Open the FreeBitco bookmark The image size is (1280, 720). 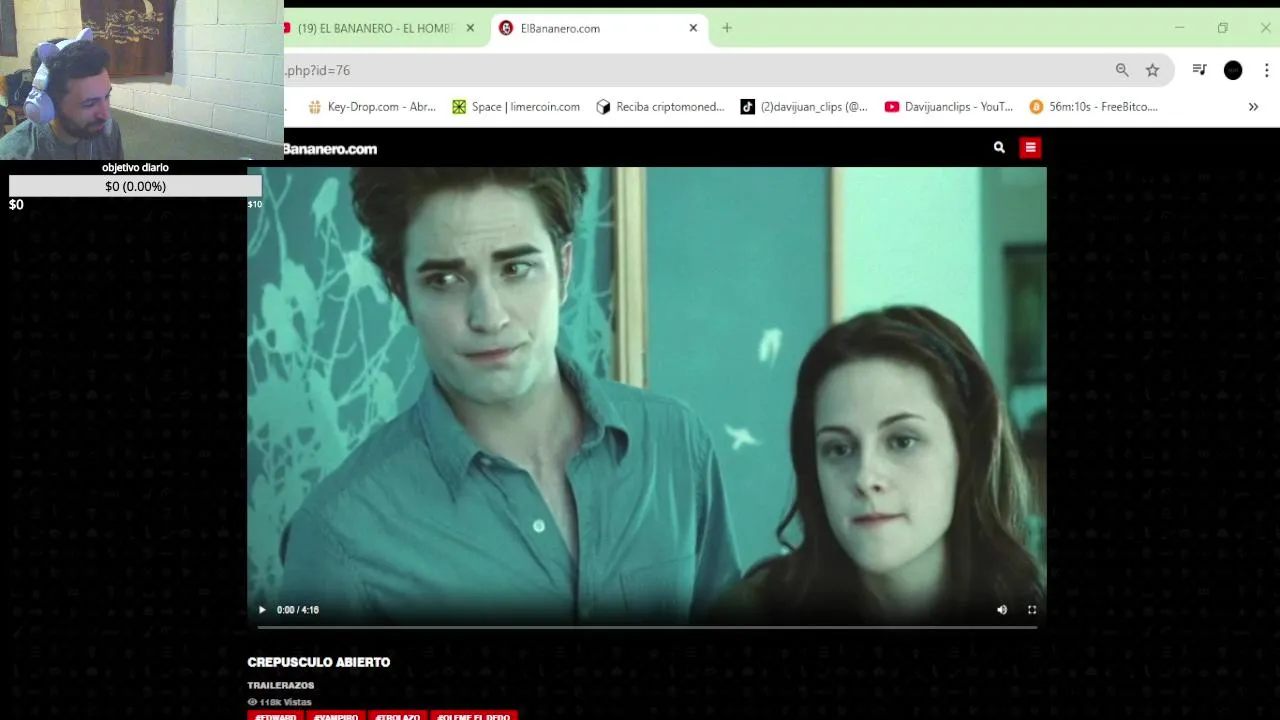1093,107
